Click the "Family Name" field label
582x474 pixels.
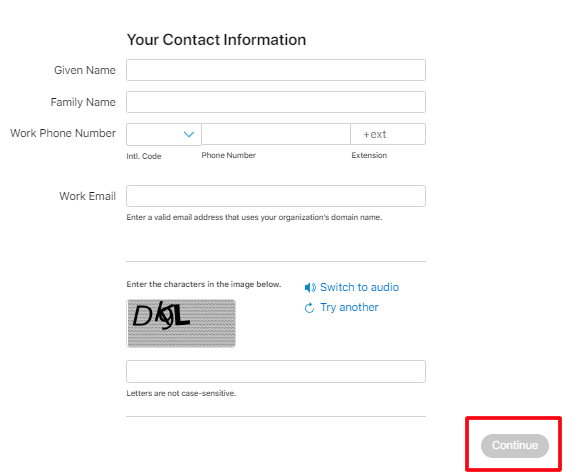[x=83, y=102]
